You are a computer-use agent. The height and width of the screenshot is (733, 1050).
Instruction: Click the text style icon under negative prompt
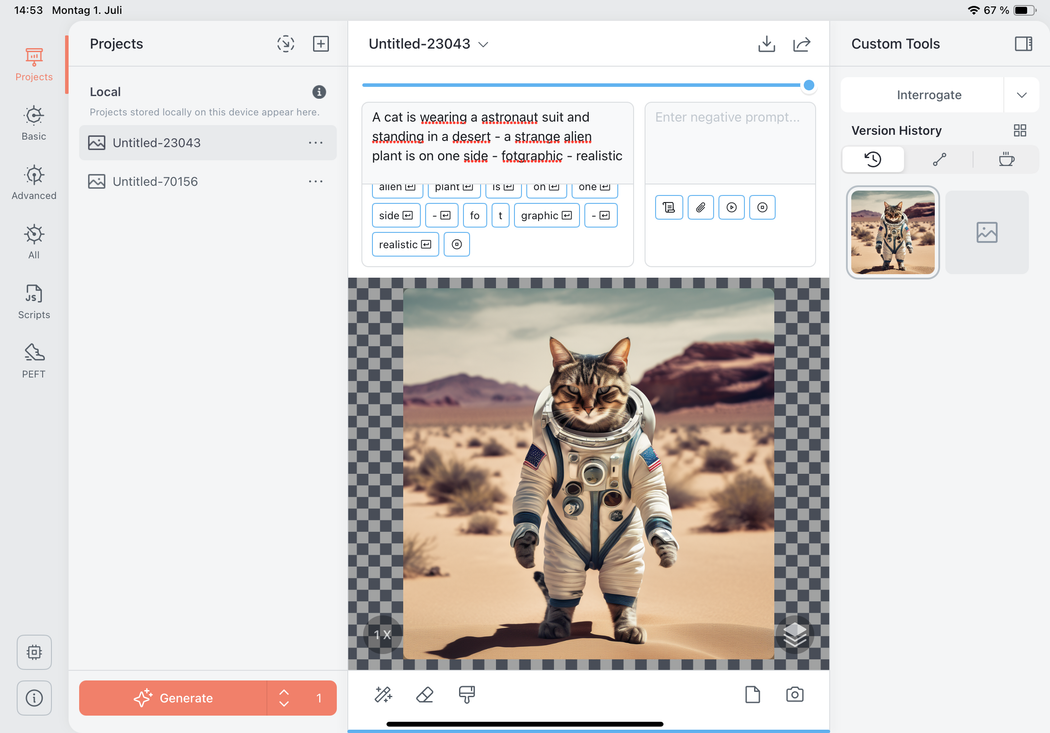pos(669,208)
